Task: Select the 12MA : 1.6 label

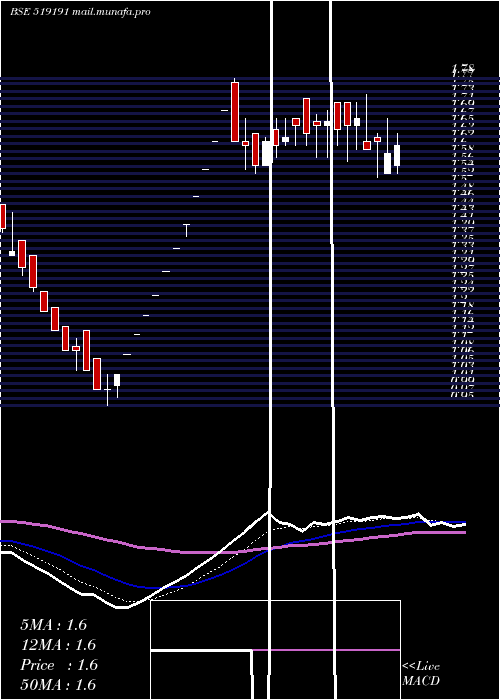Action: [58, 645]
